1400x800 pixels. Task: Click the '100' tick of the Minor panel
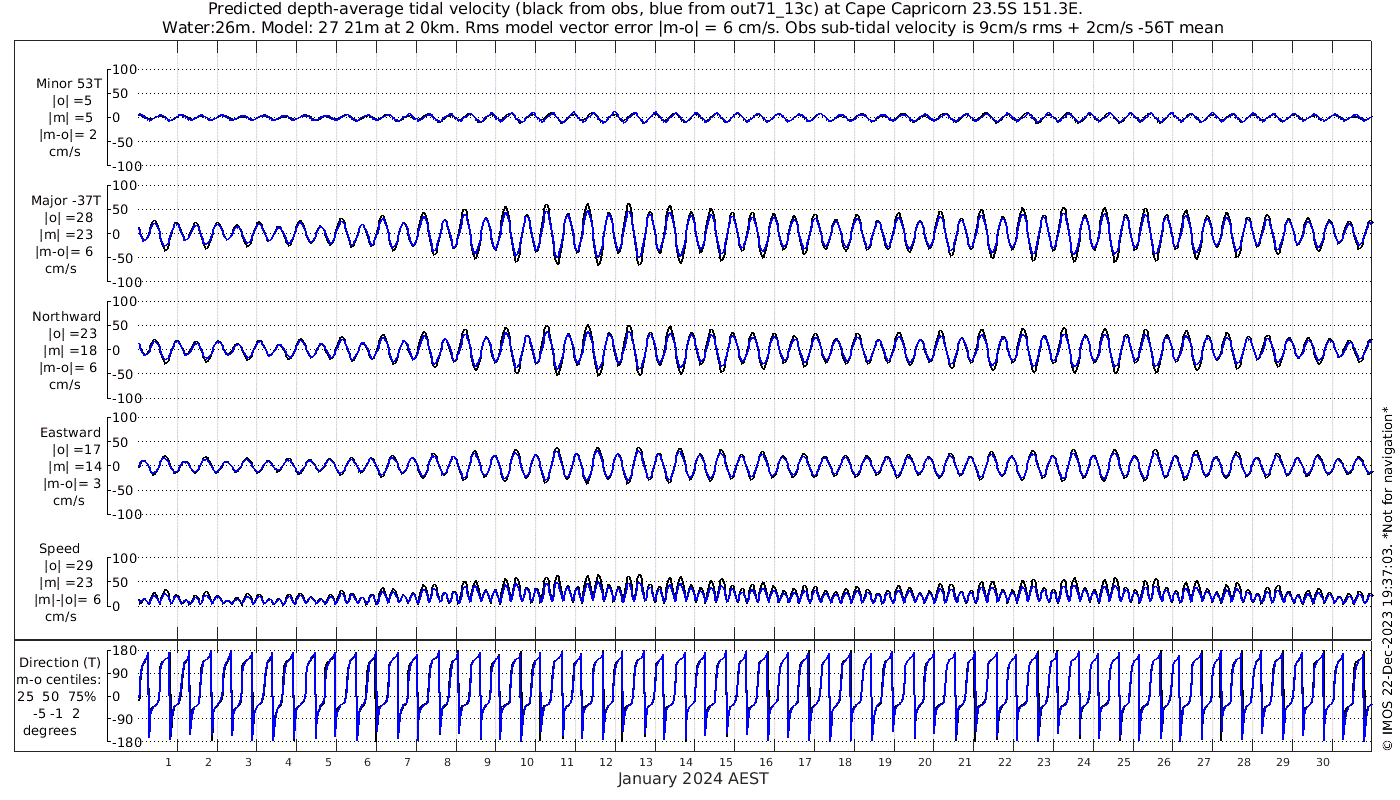[122, 69]
